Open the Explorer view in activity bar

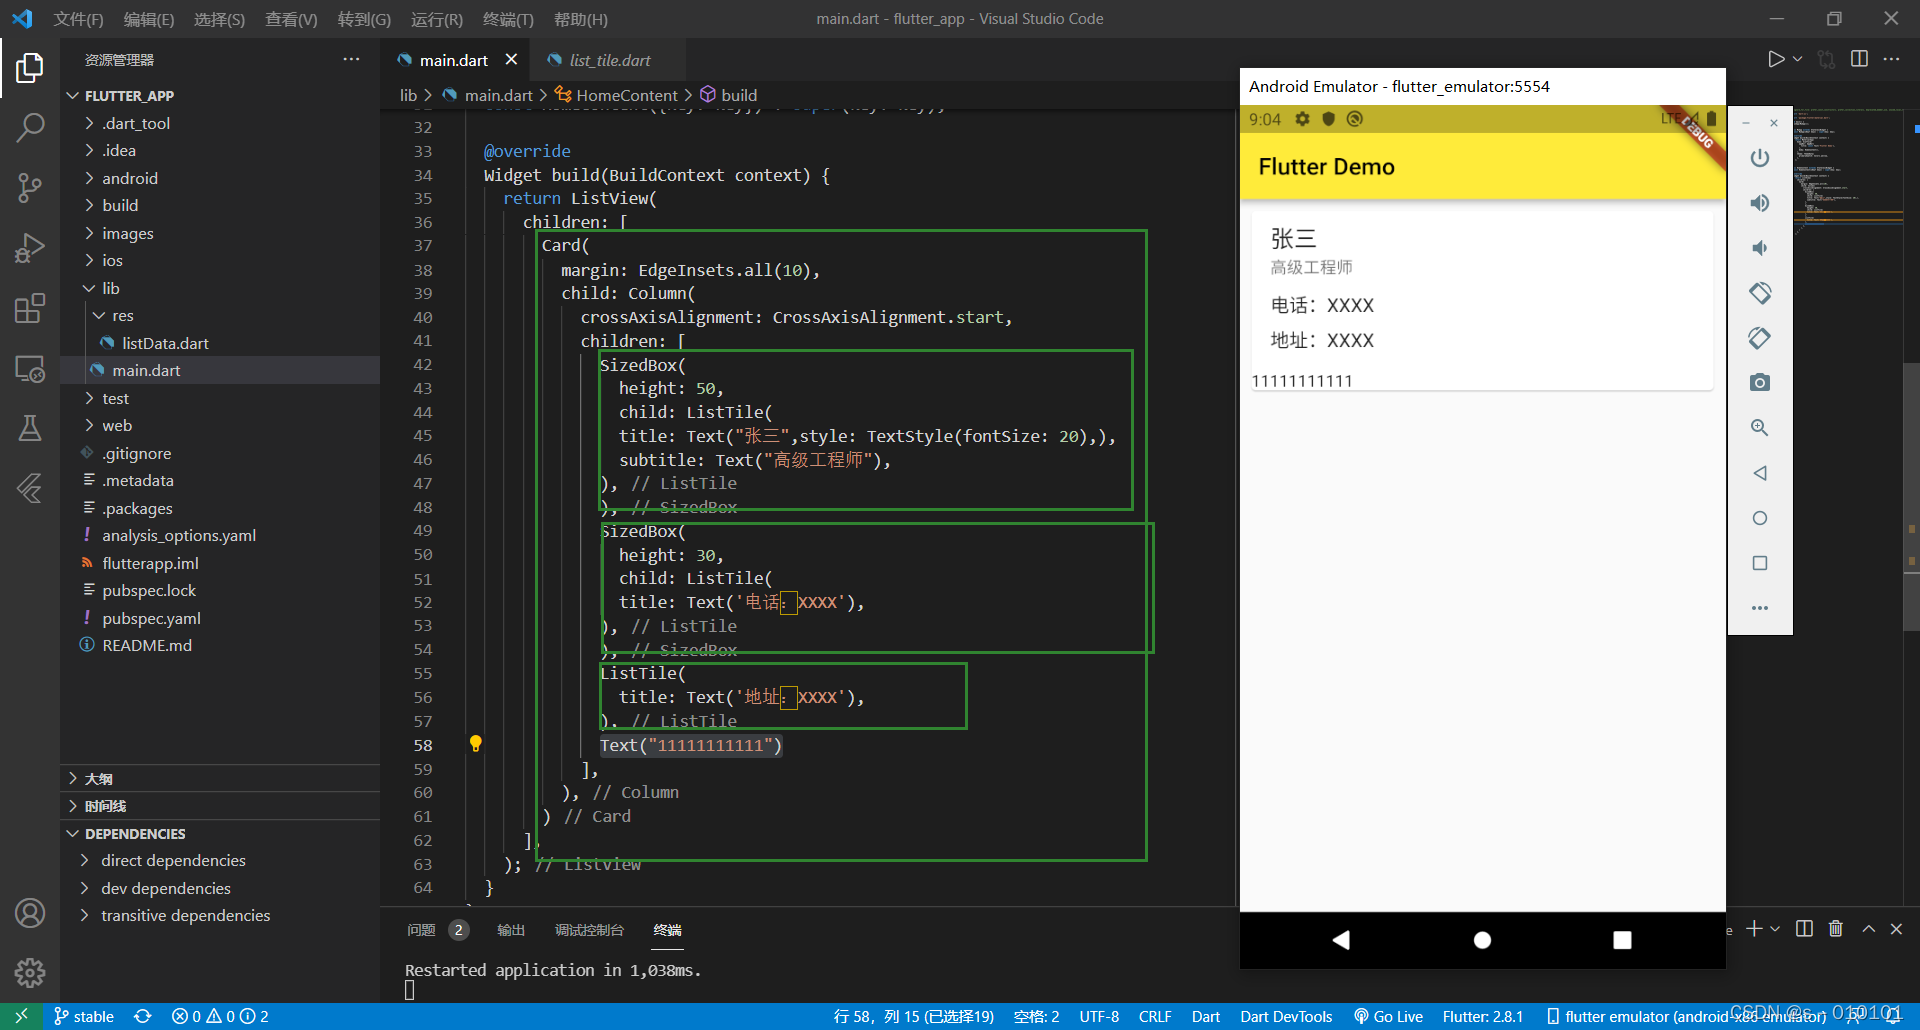tap(30, 68)
